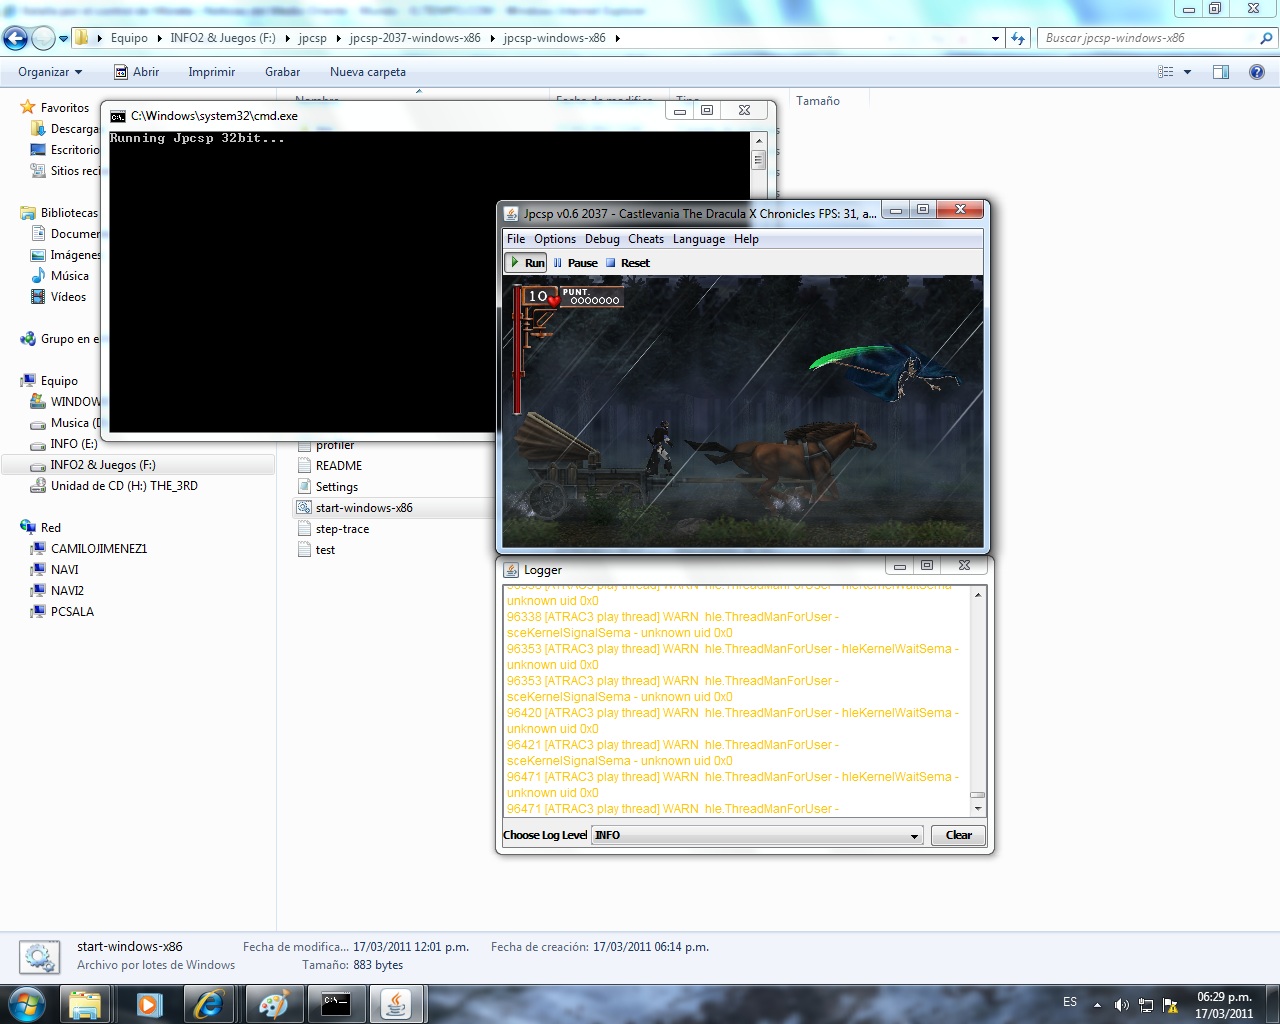Click the Tamaño column header
The height and width of the screenshot is (1024, 1280).
click(818, 101)
